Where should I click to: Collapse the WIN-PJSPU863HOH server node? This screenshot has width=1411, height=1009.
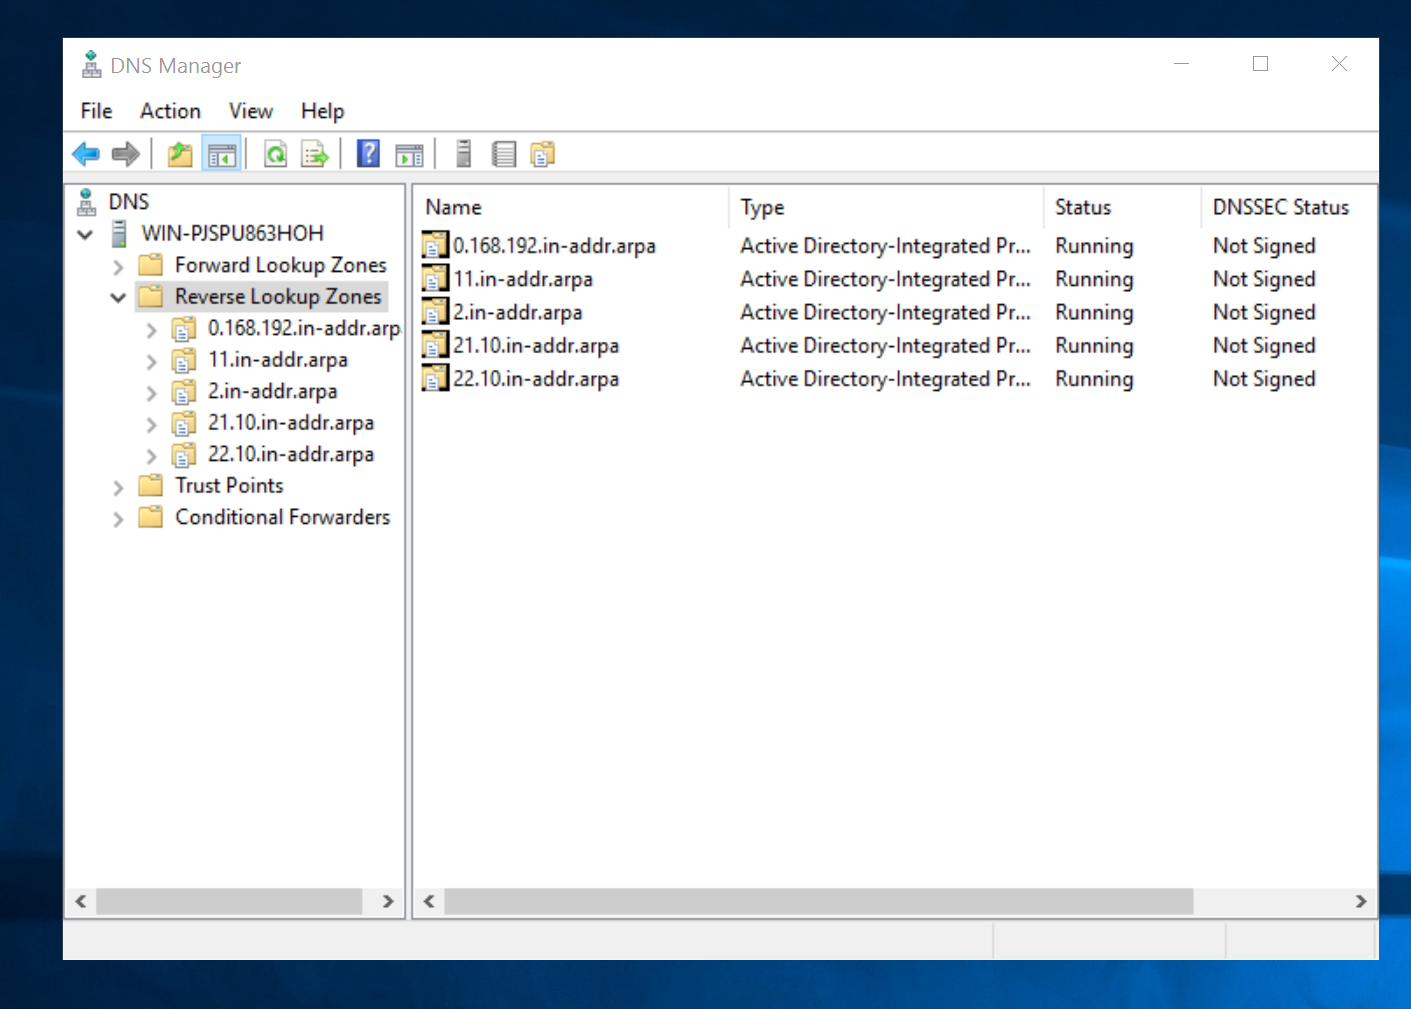[85, 235]
